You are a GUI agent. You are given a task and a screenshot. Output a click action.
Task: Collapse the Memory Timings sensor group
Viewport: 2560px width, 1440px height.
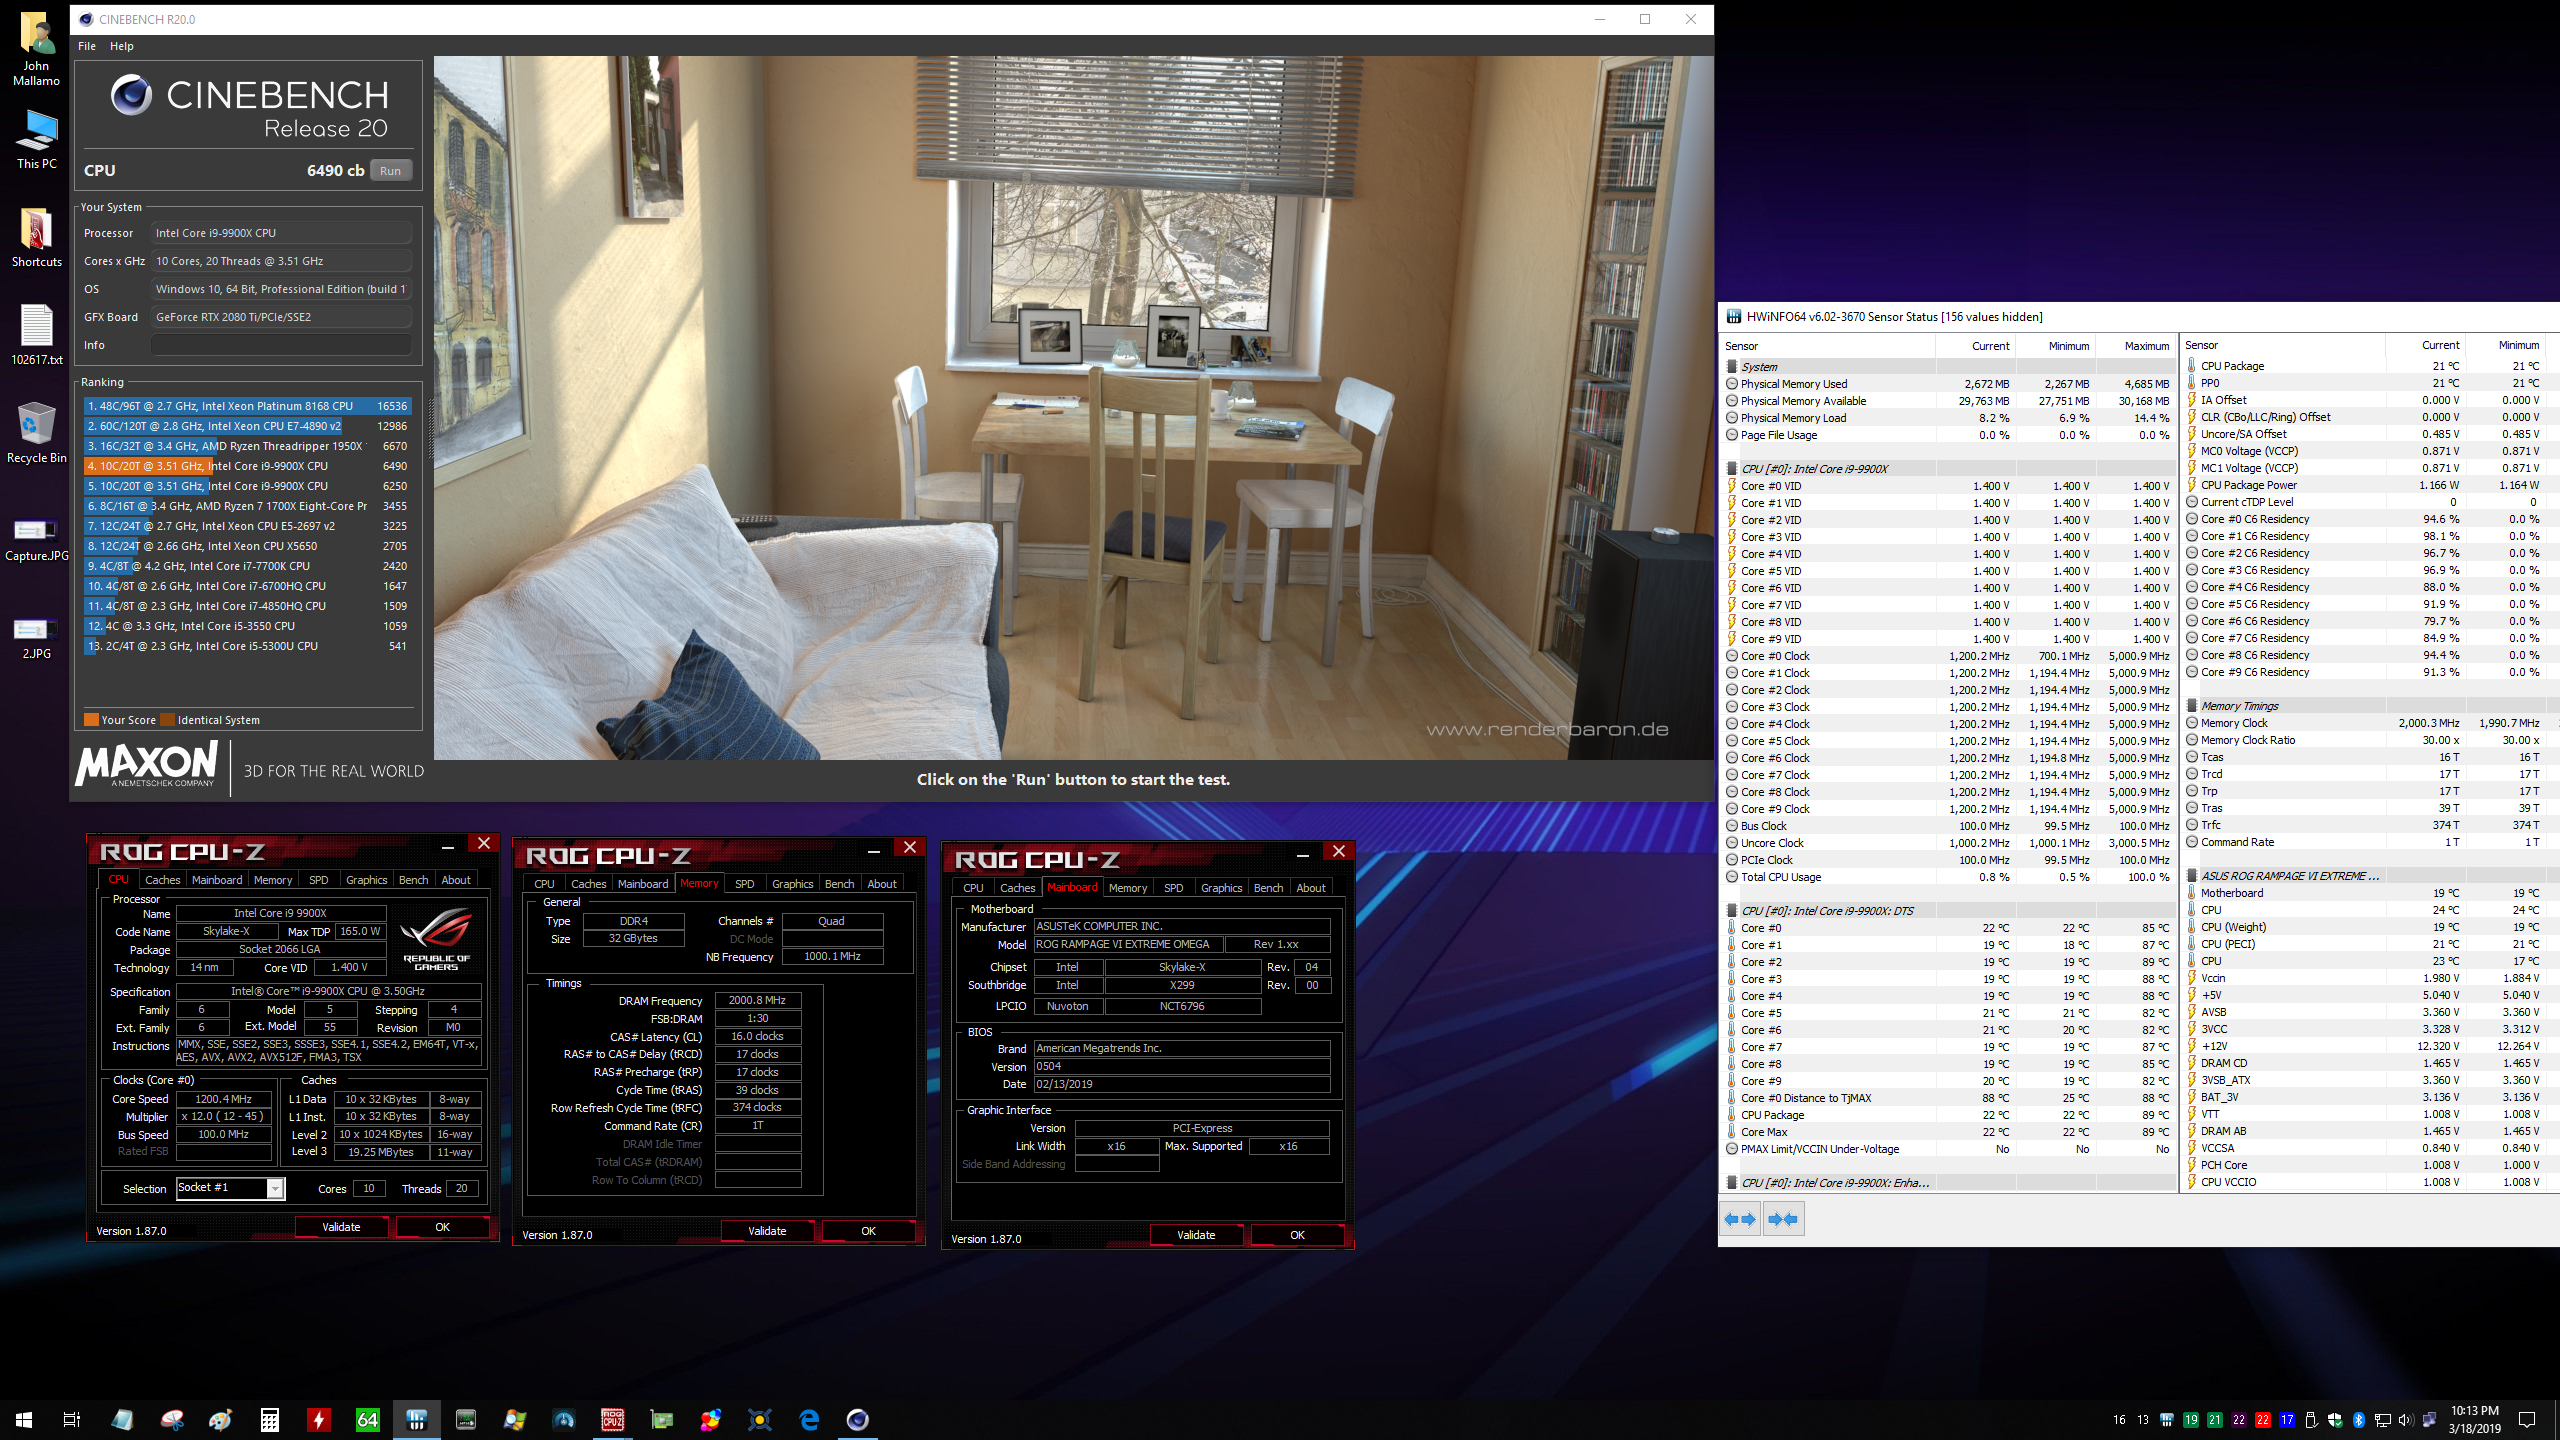pyautogui.click(x=2192, y=706)
